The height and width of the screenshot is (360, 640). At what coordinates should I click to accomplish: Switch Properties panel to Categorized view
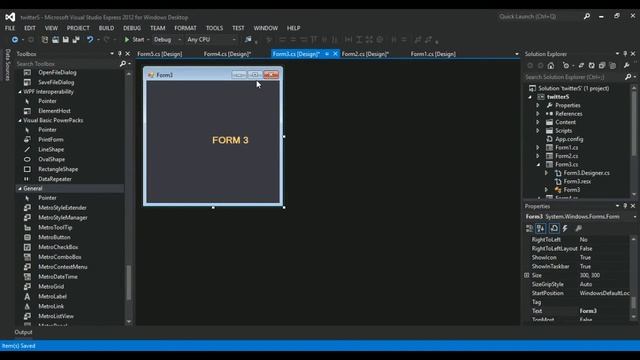point(529,229)
